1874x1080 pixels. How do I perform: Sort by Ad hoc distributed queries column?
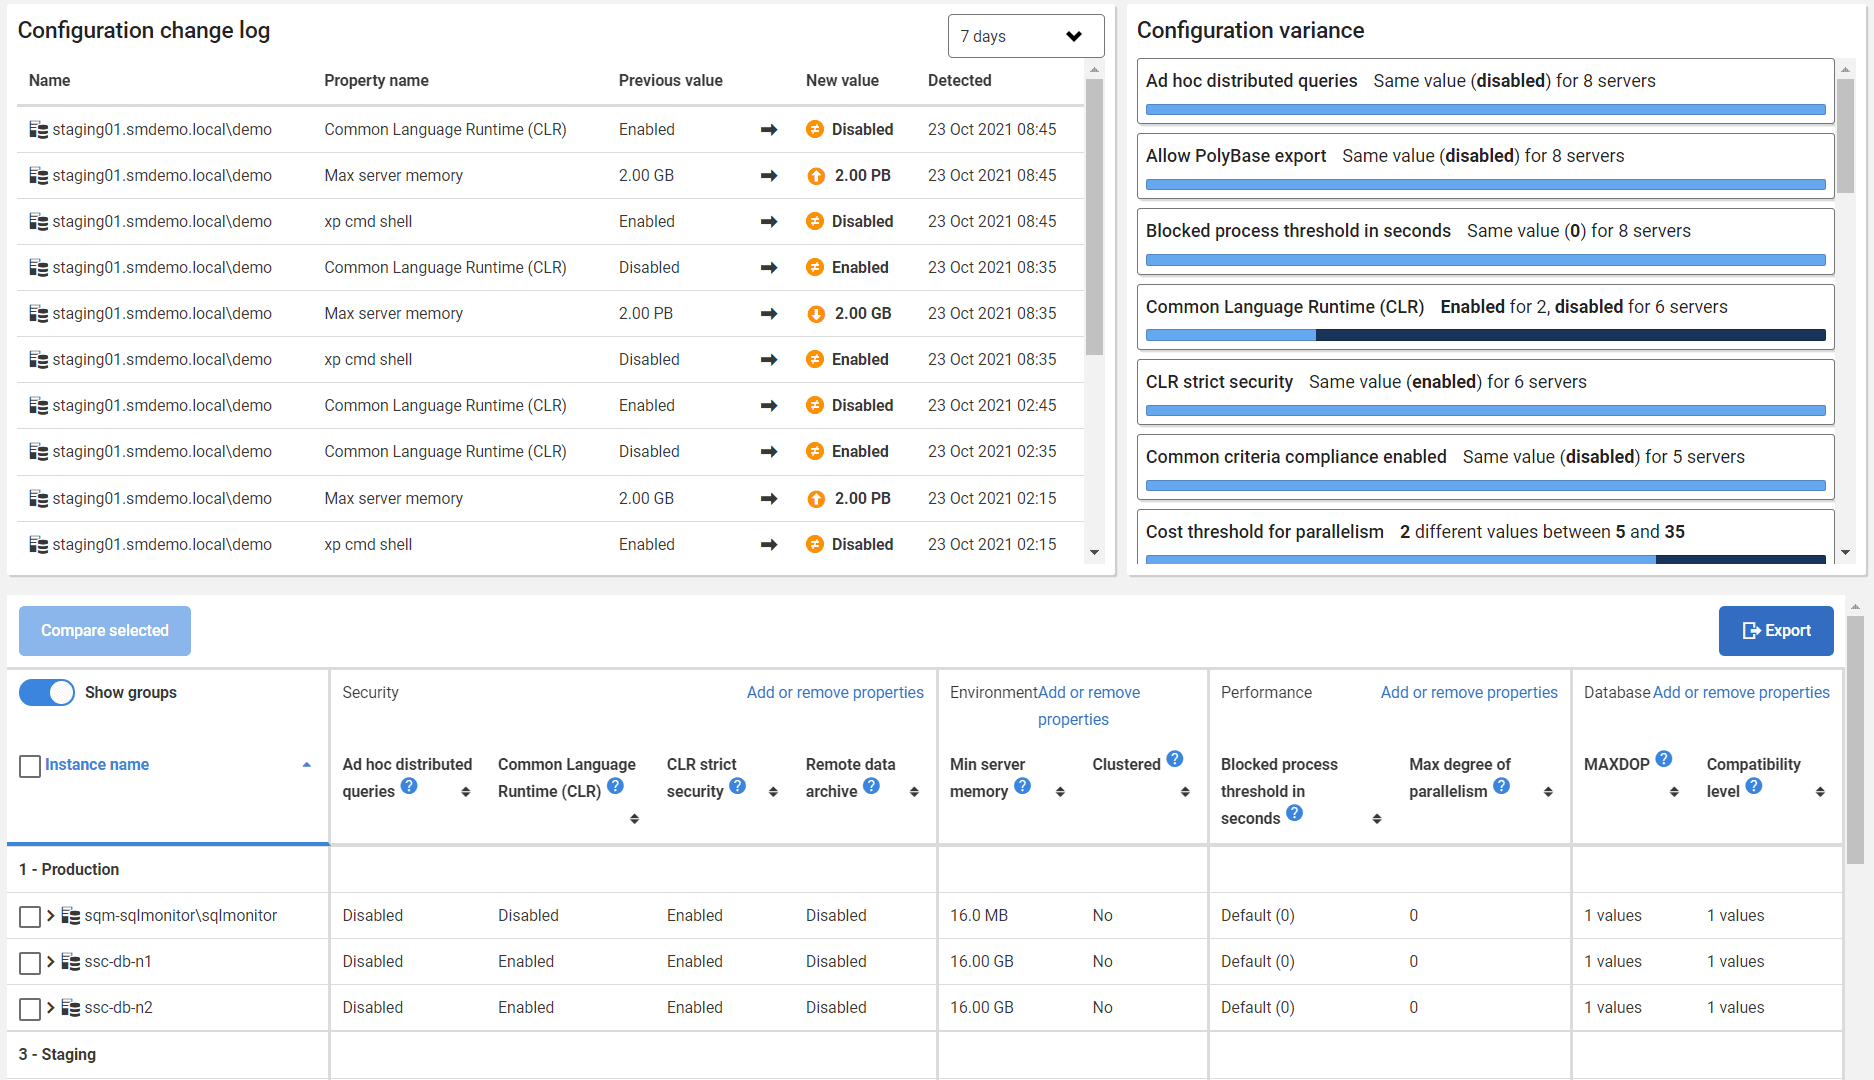click(465, 792)
